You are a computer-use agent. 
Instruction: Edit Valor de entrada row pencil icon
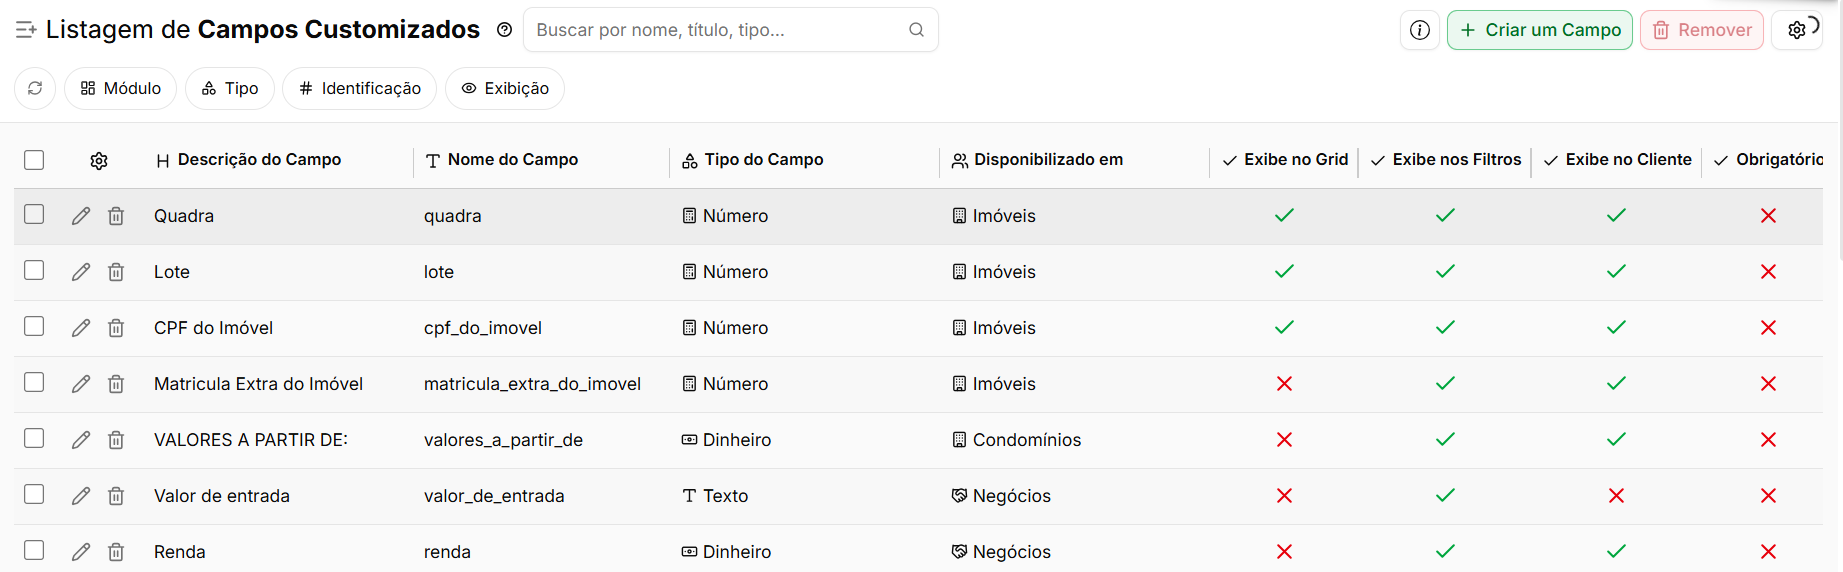[x=81, y=496]
